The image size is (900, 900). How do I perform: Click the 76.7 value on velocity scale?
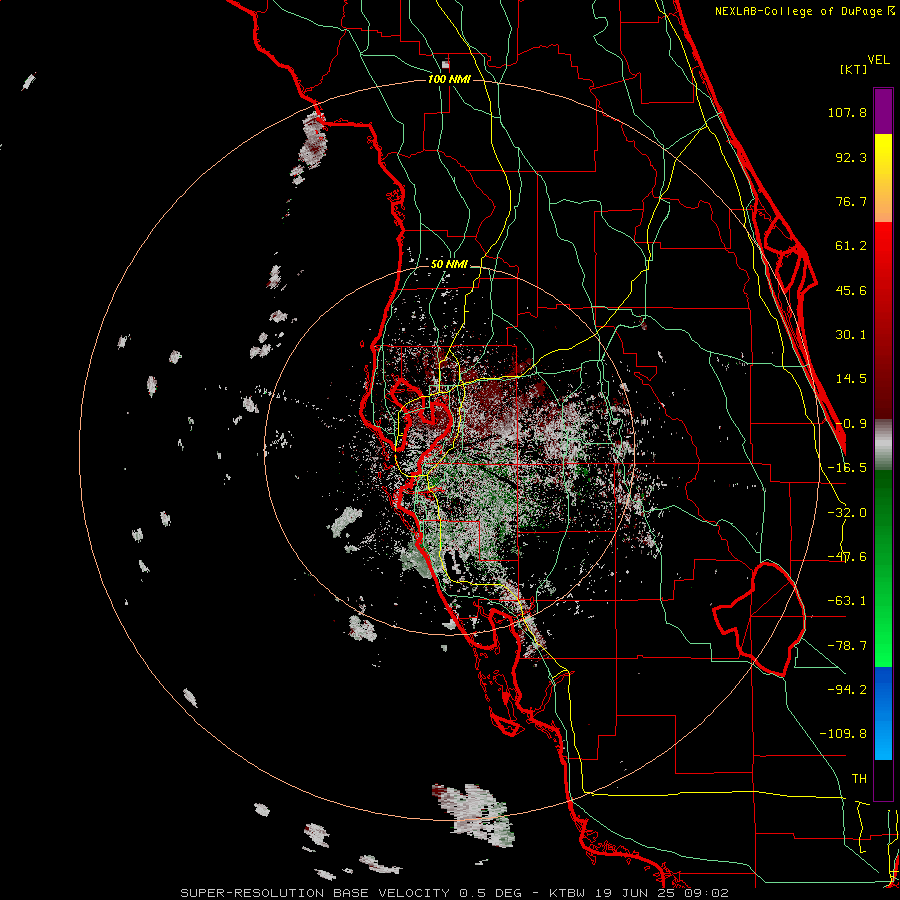[x=851, y=201]
